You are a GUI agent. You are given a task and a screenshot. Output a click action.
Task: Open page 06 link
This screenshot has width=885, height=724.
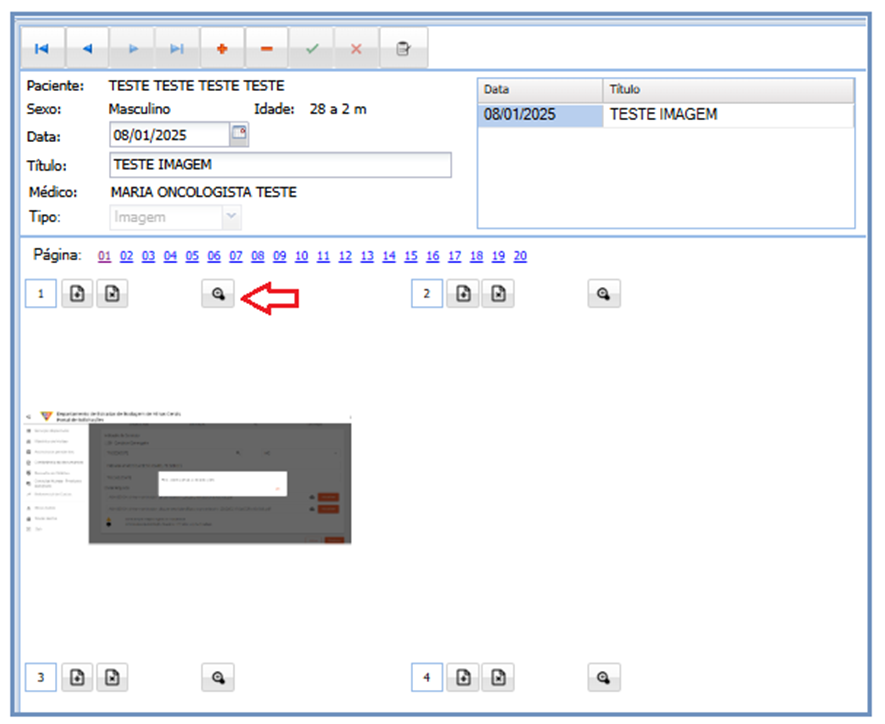pyautogui.click(x=214, y=256)
